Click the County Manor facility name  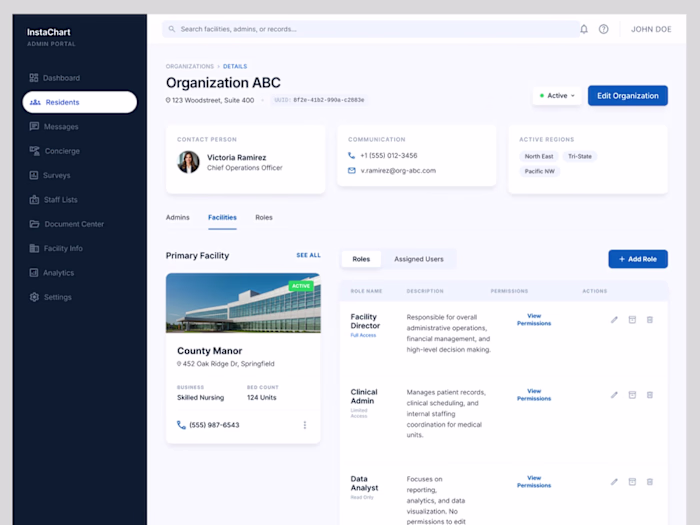(209, 351)
